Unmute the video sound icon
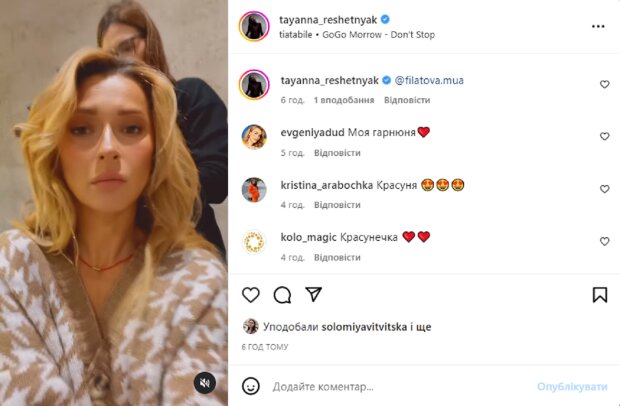This screenshot has height=406, width=620. (204, 383)
